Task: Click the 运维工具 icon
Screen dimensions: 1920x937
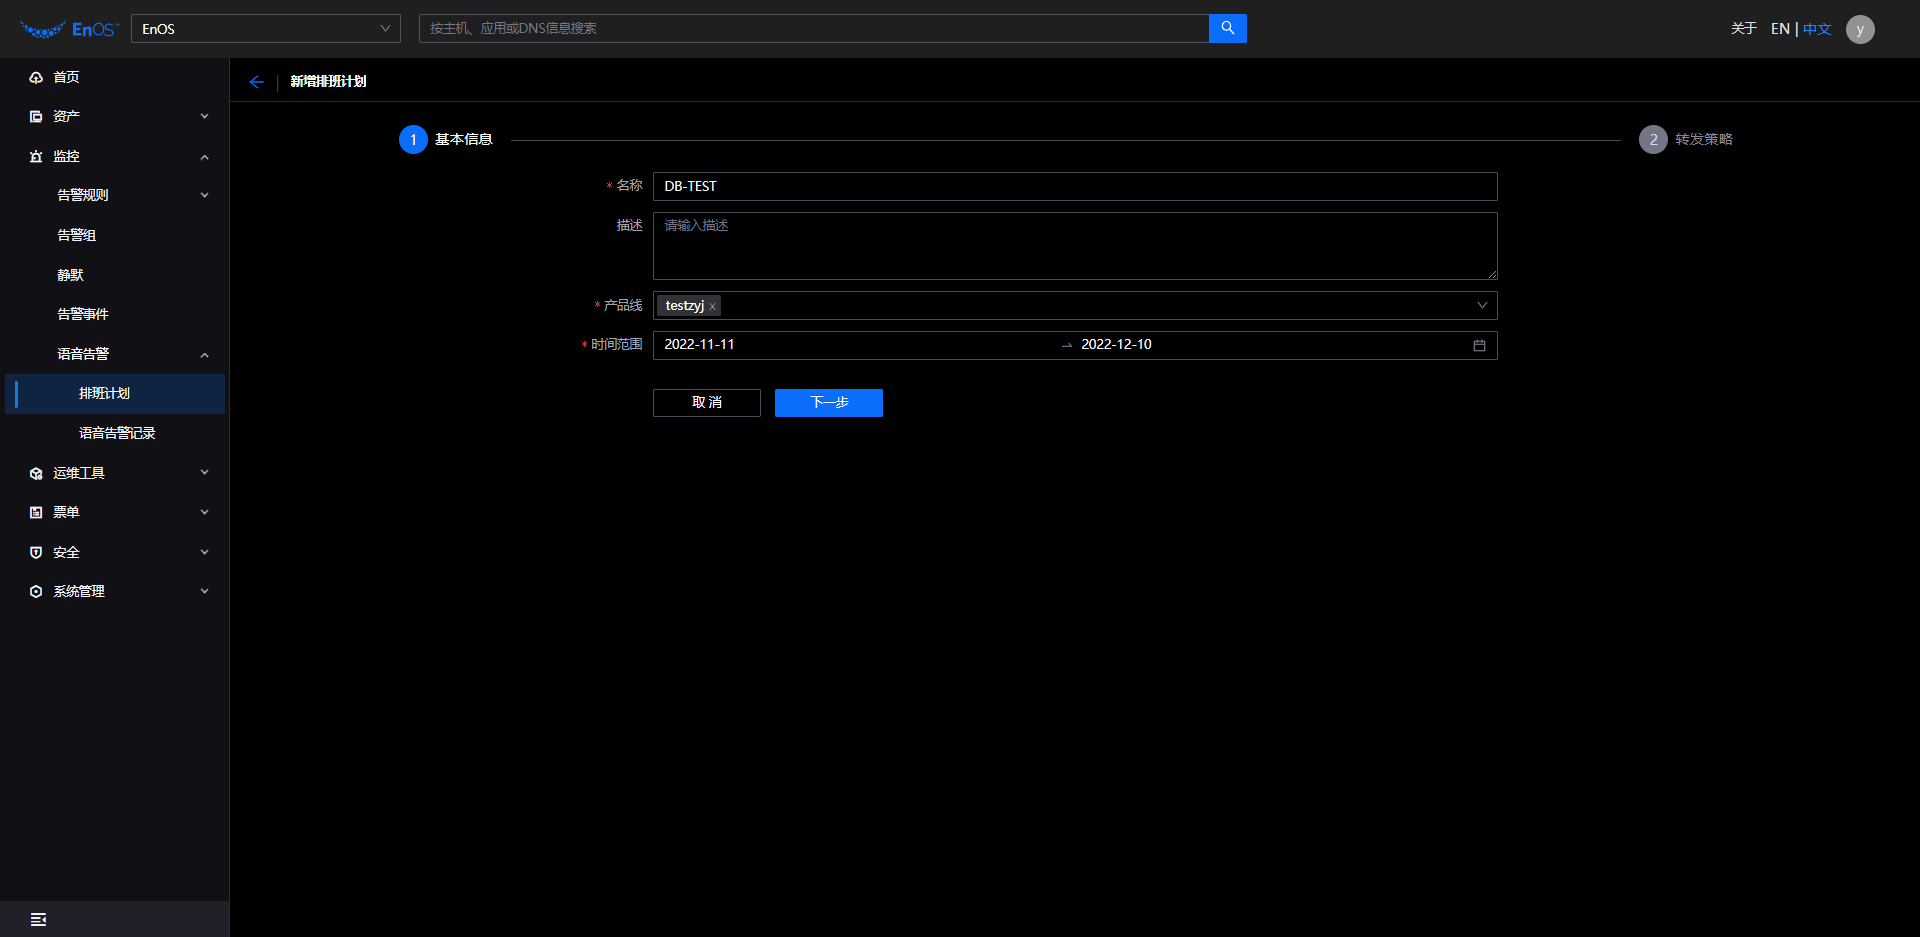Action: tap(36, 473)
